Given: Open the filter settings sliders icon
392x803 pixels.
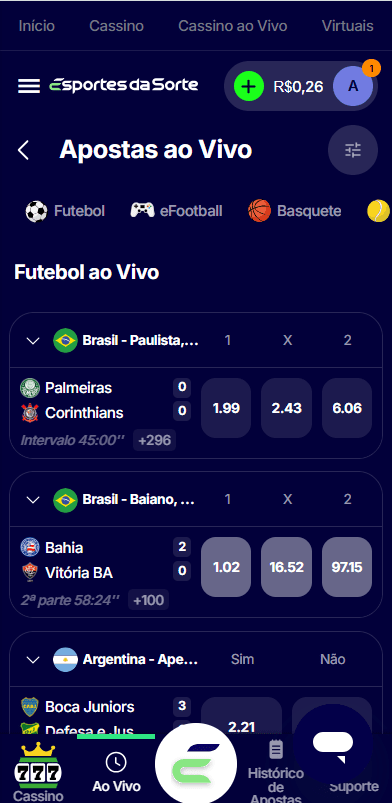Looking at the screenshot, I should (353, 150).
